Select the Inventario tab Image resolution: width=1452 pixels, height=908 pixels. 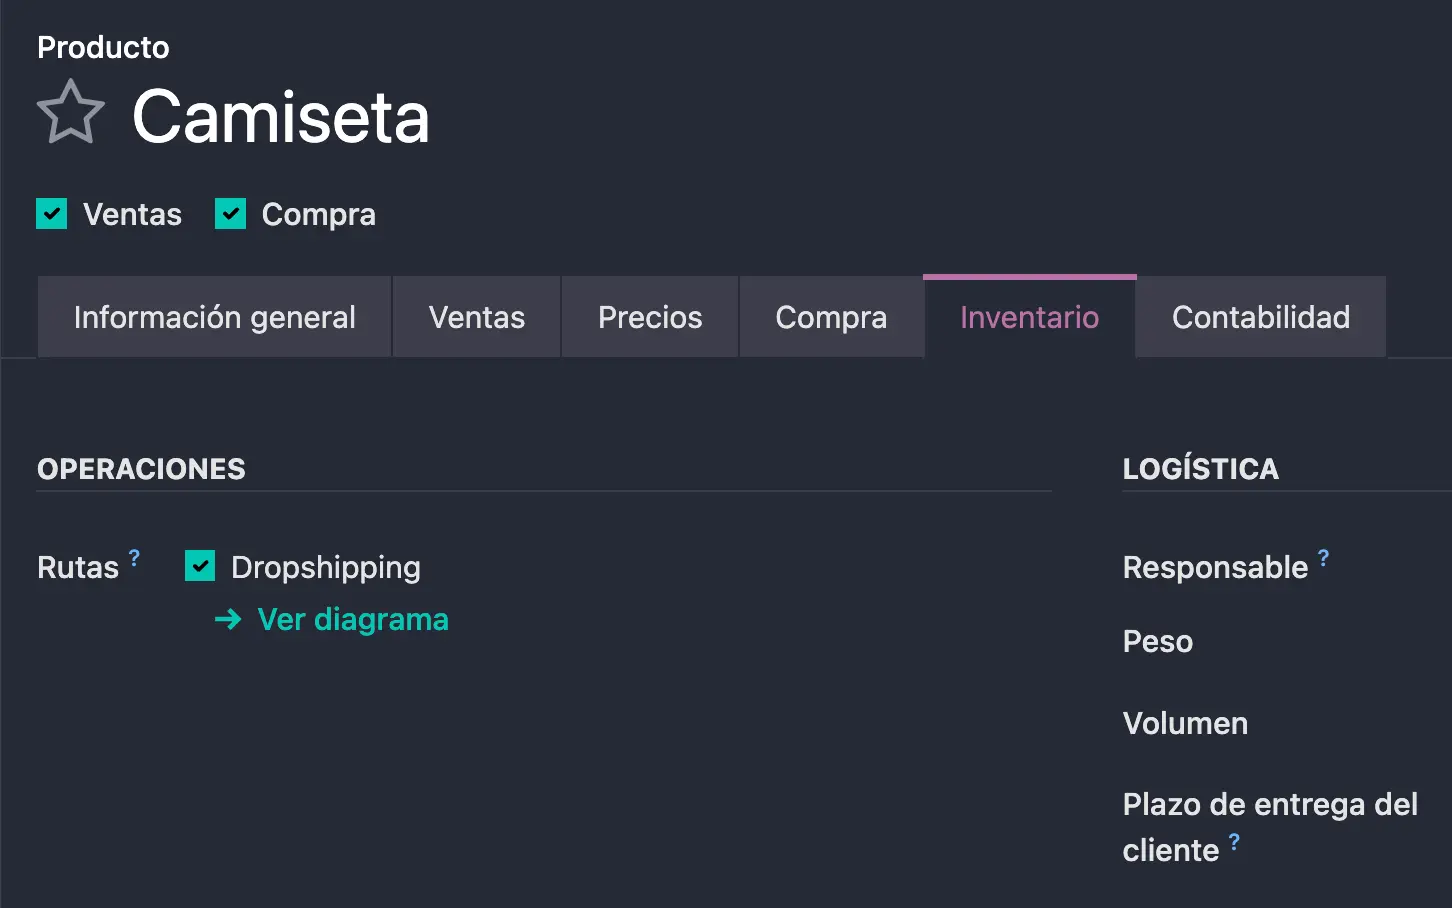pyautogui.click(x=1029, y=316)
